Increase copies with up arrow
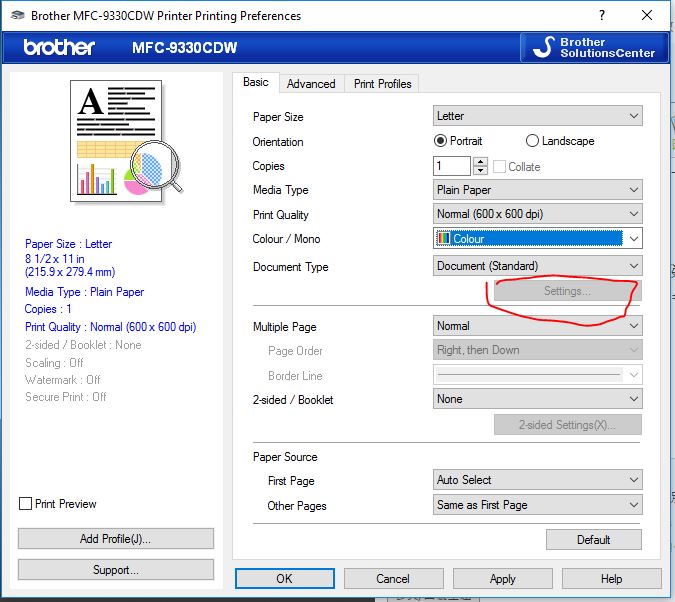Screen dimensions: 675x602 coord(480,162)
